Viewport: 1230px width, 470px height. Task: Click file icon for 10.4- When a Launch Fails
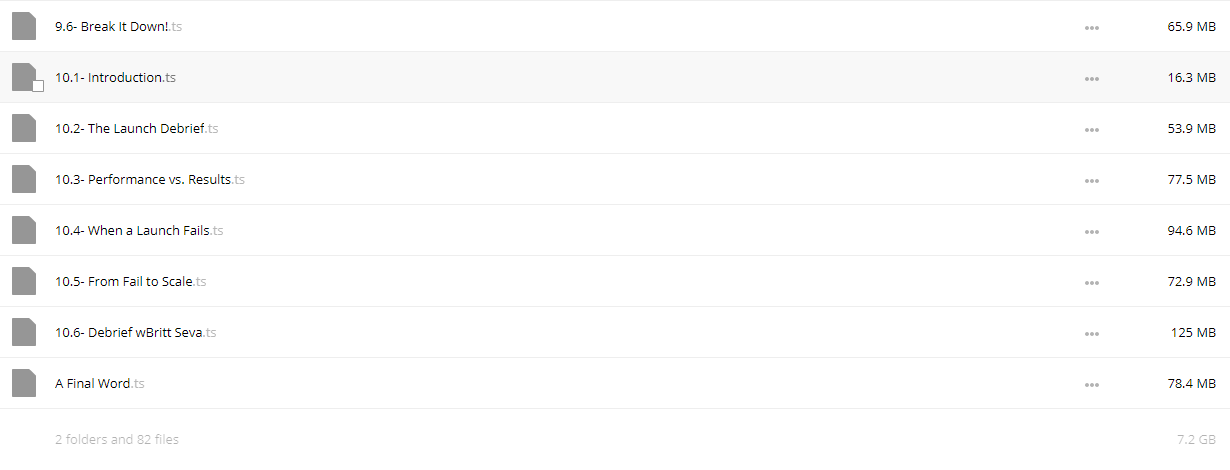24,230
